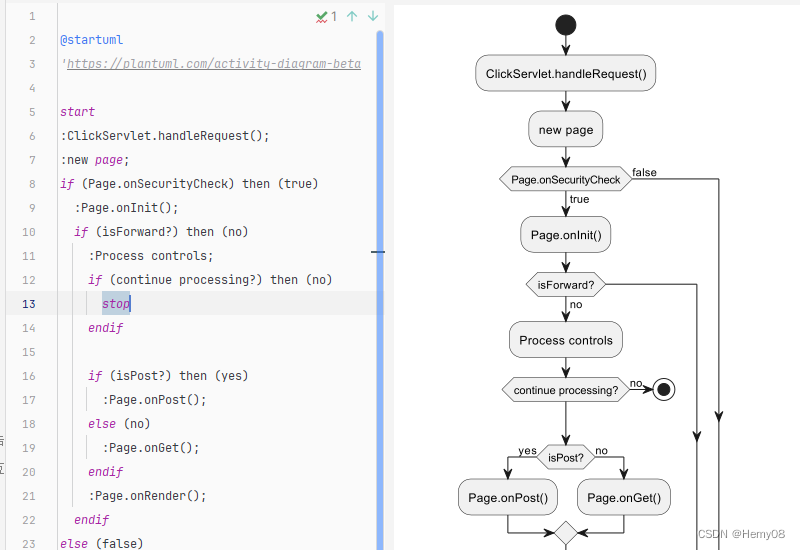Click the inspection checkmark problems indicator
This screenshot has height=550, width=800.
tap(326, 17)
